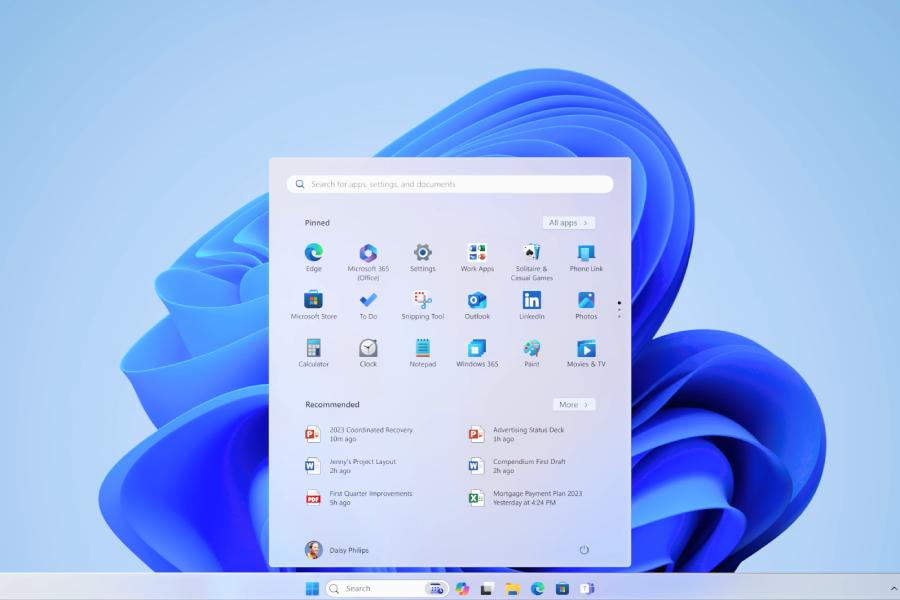The image size is (900, 600).
Task: Open Microsoft Store from pinned apps
Action: coord(313,304)
